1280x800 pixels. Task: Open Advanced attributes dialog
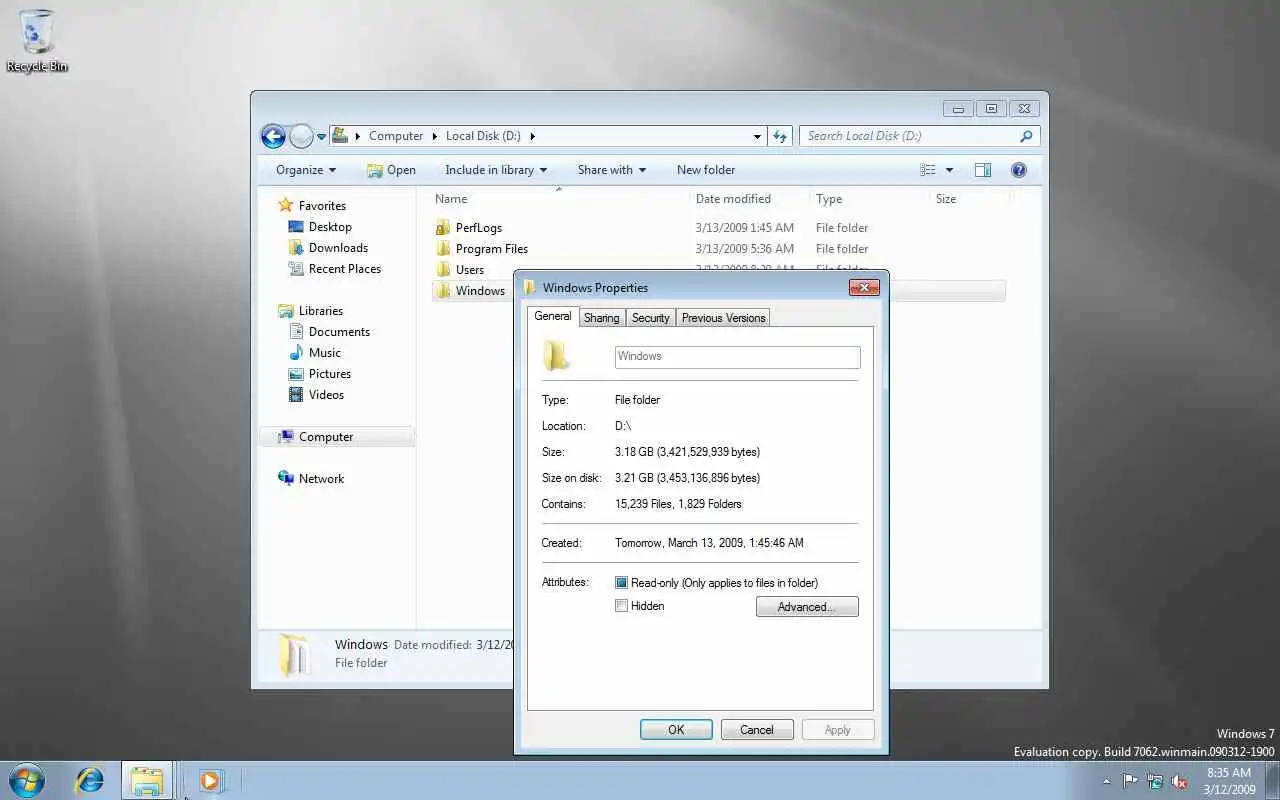click(x=807, y=607)
